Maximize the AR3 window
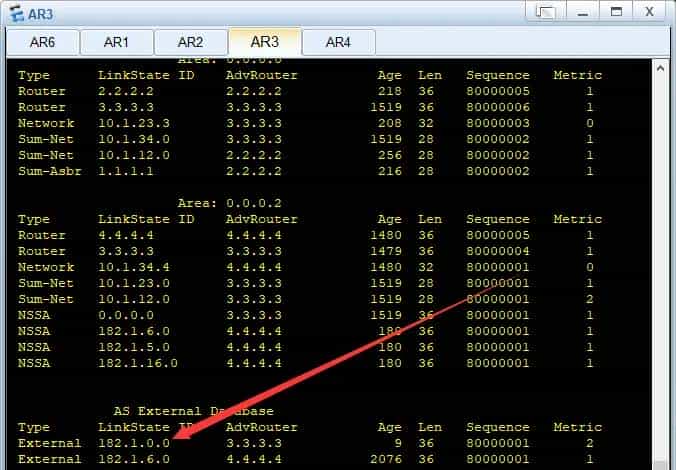This screenshot has height=470, width=676. tap(616, 12)
